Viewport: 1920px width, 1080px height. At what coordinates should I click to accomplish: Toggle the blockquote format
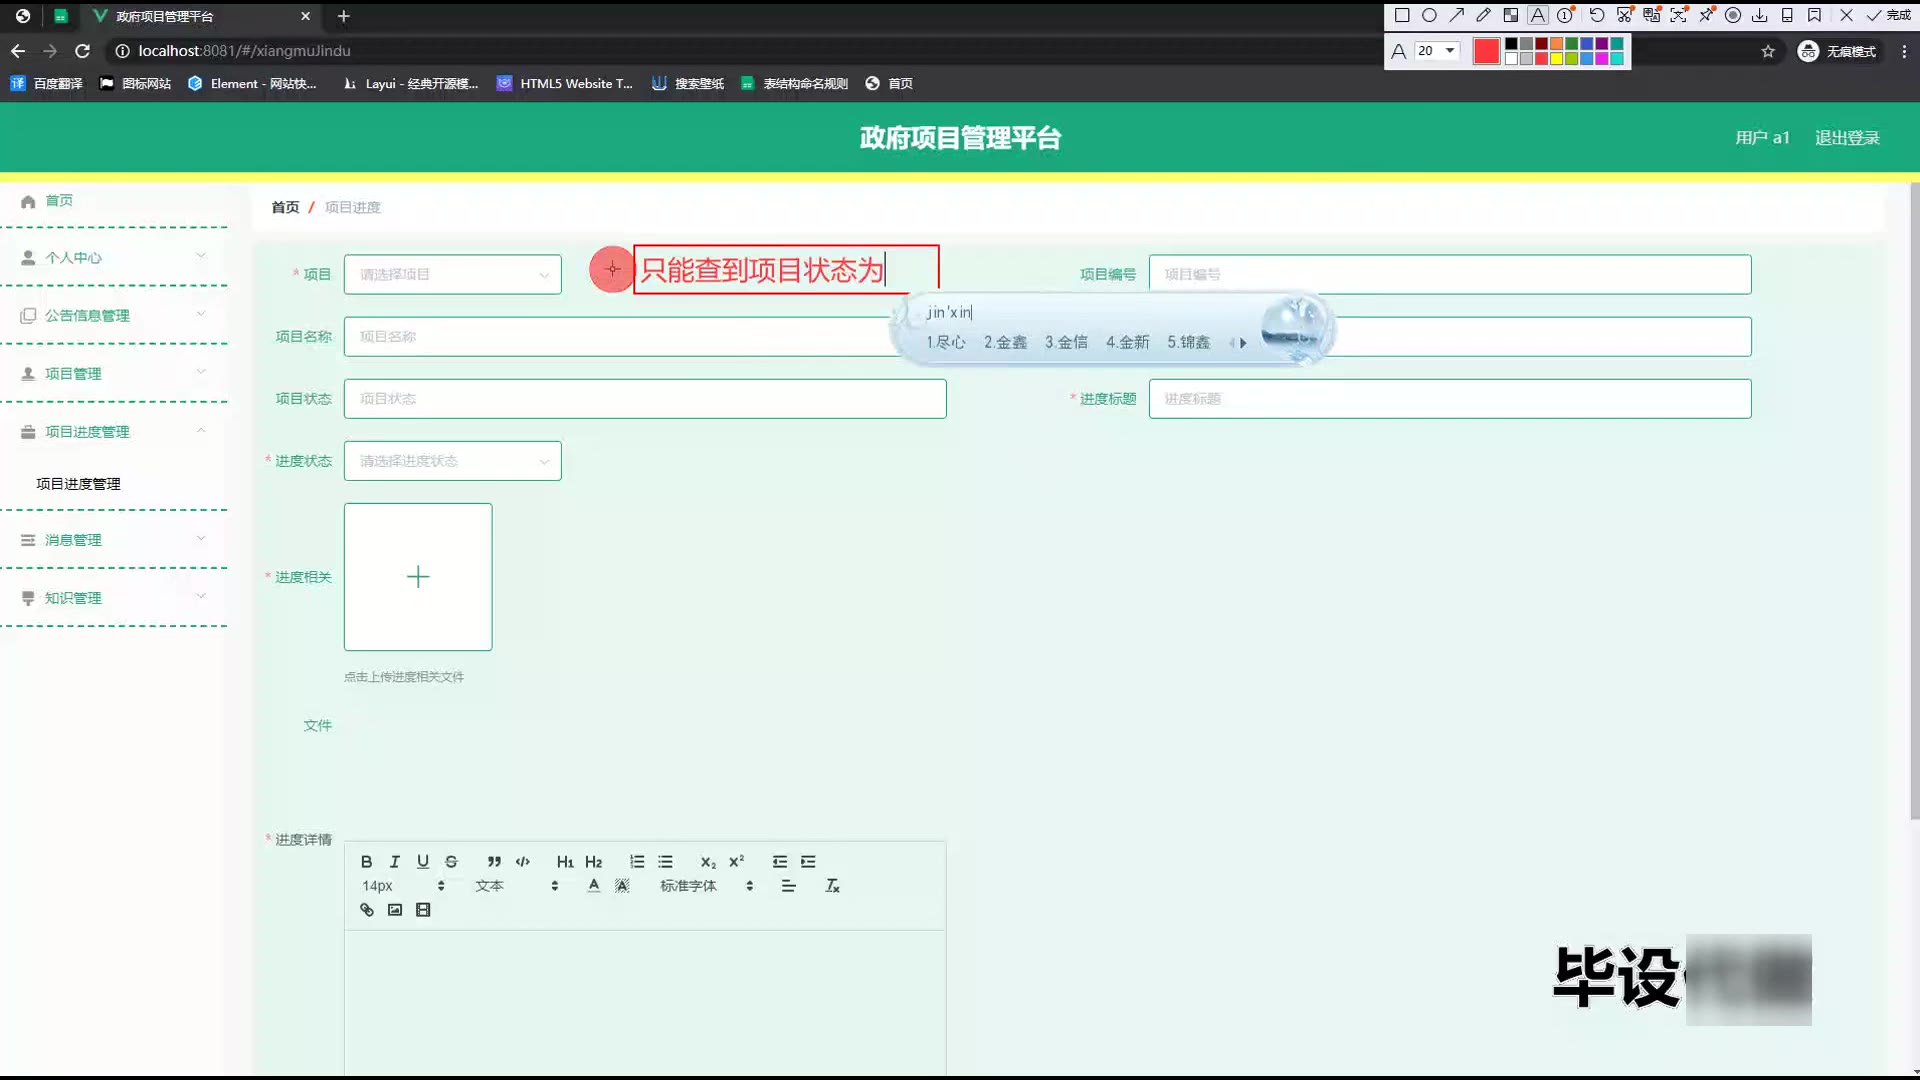click(494, 861)
